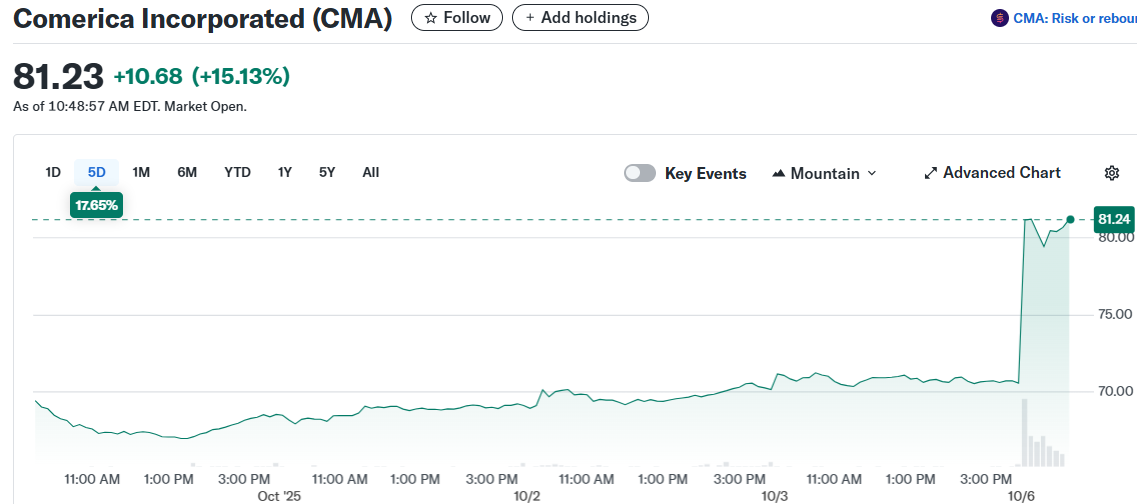Screen dimensions: 1137x504
Task: Click the Mountain chart type icon
Action: pyautogui.click(x=779, y=173)
